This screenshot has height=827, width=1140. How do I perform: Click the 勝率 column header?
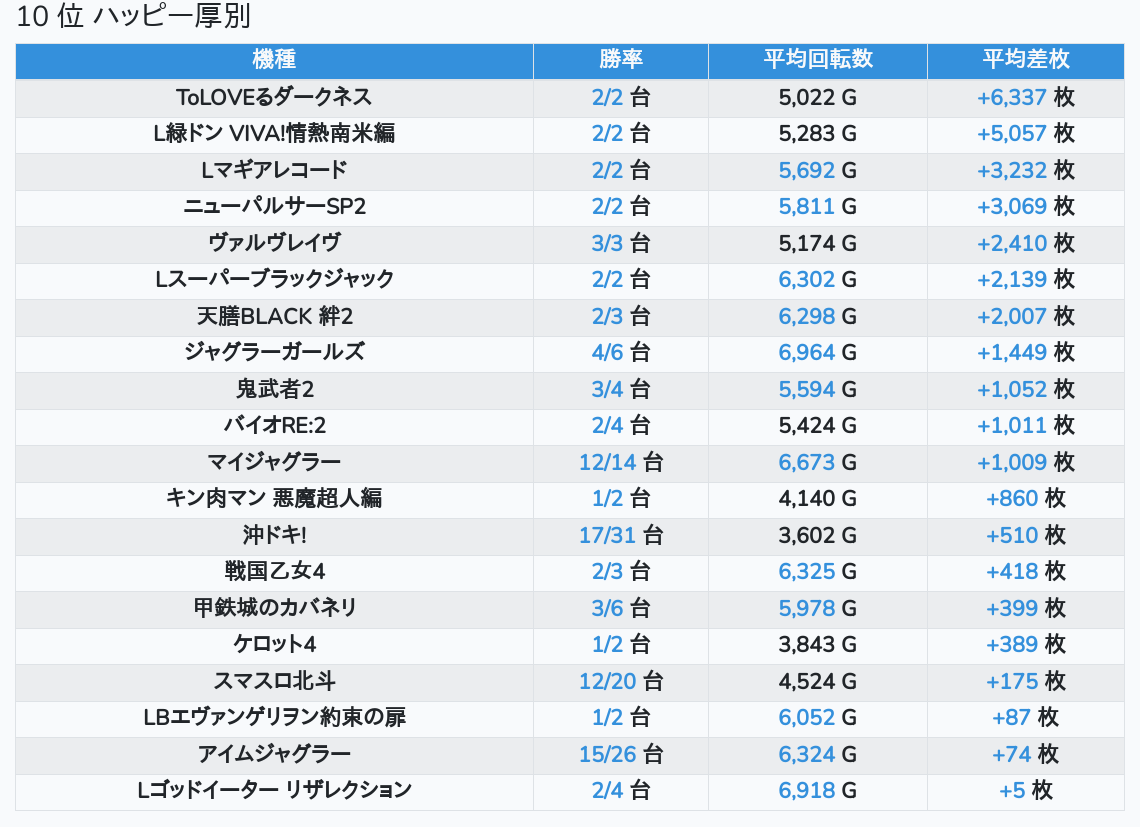pos(621,59)
